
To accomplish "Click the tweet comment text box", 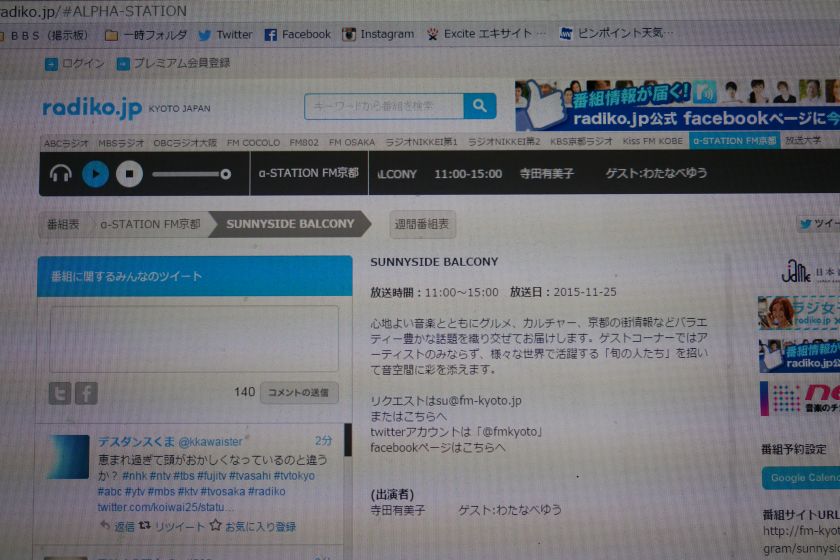I will point(194,339).
